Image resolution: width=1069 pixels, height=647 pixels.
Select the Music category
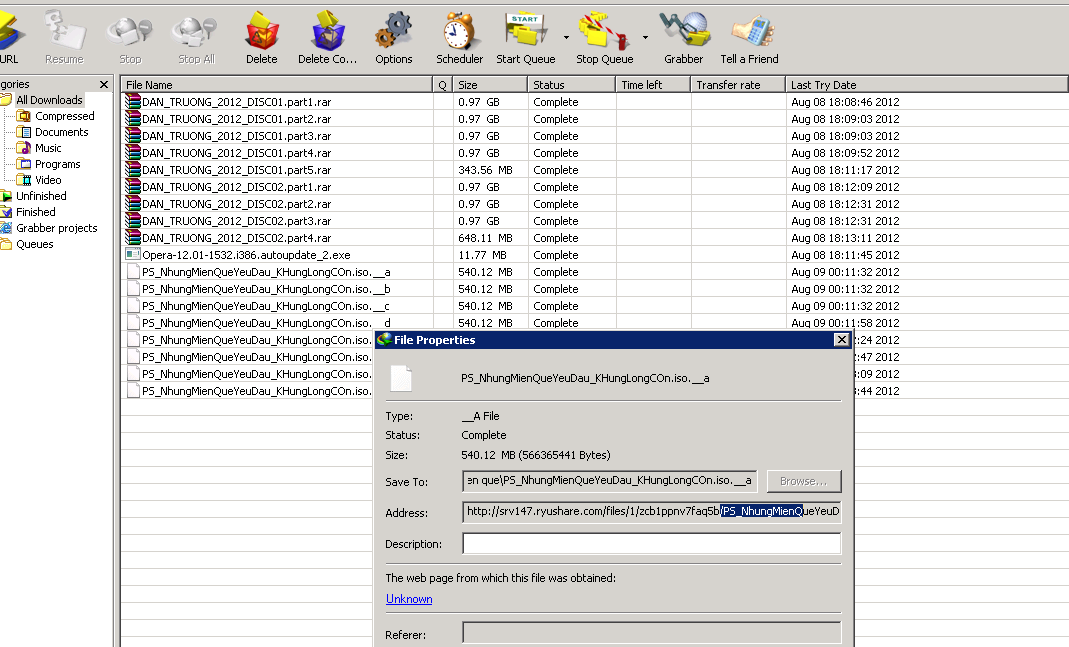click(48, 148)
